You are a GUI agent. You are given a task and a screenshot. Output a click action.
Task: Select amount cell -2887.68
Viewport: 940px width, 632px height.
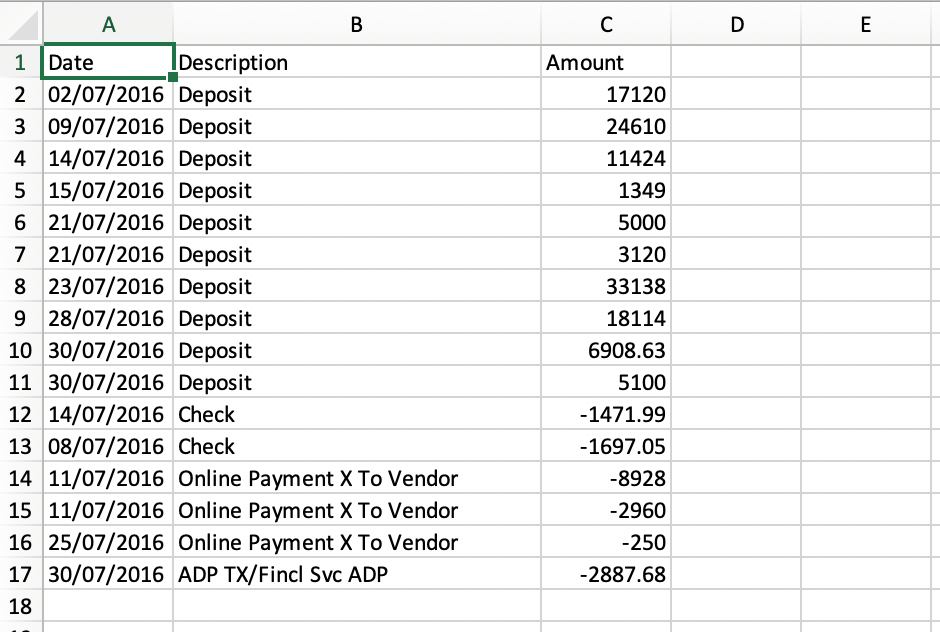coord(606,574)
